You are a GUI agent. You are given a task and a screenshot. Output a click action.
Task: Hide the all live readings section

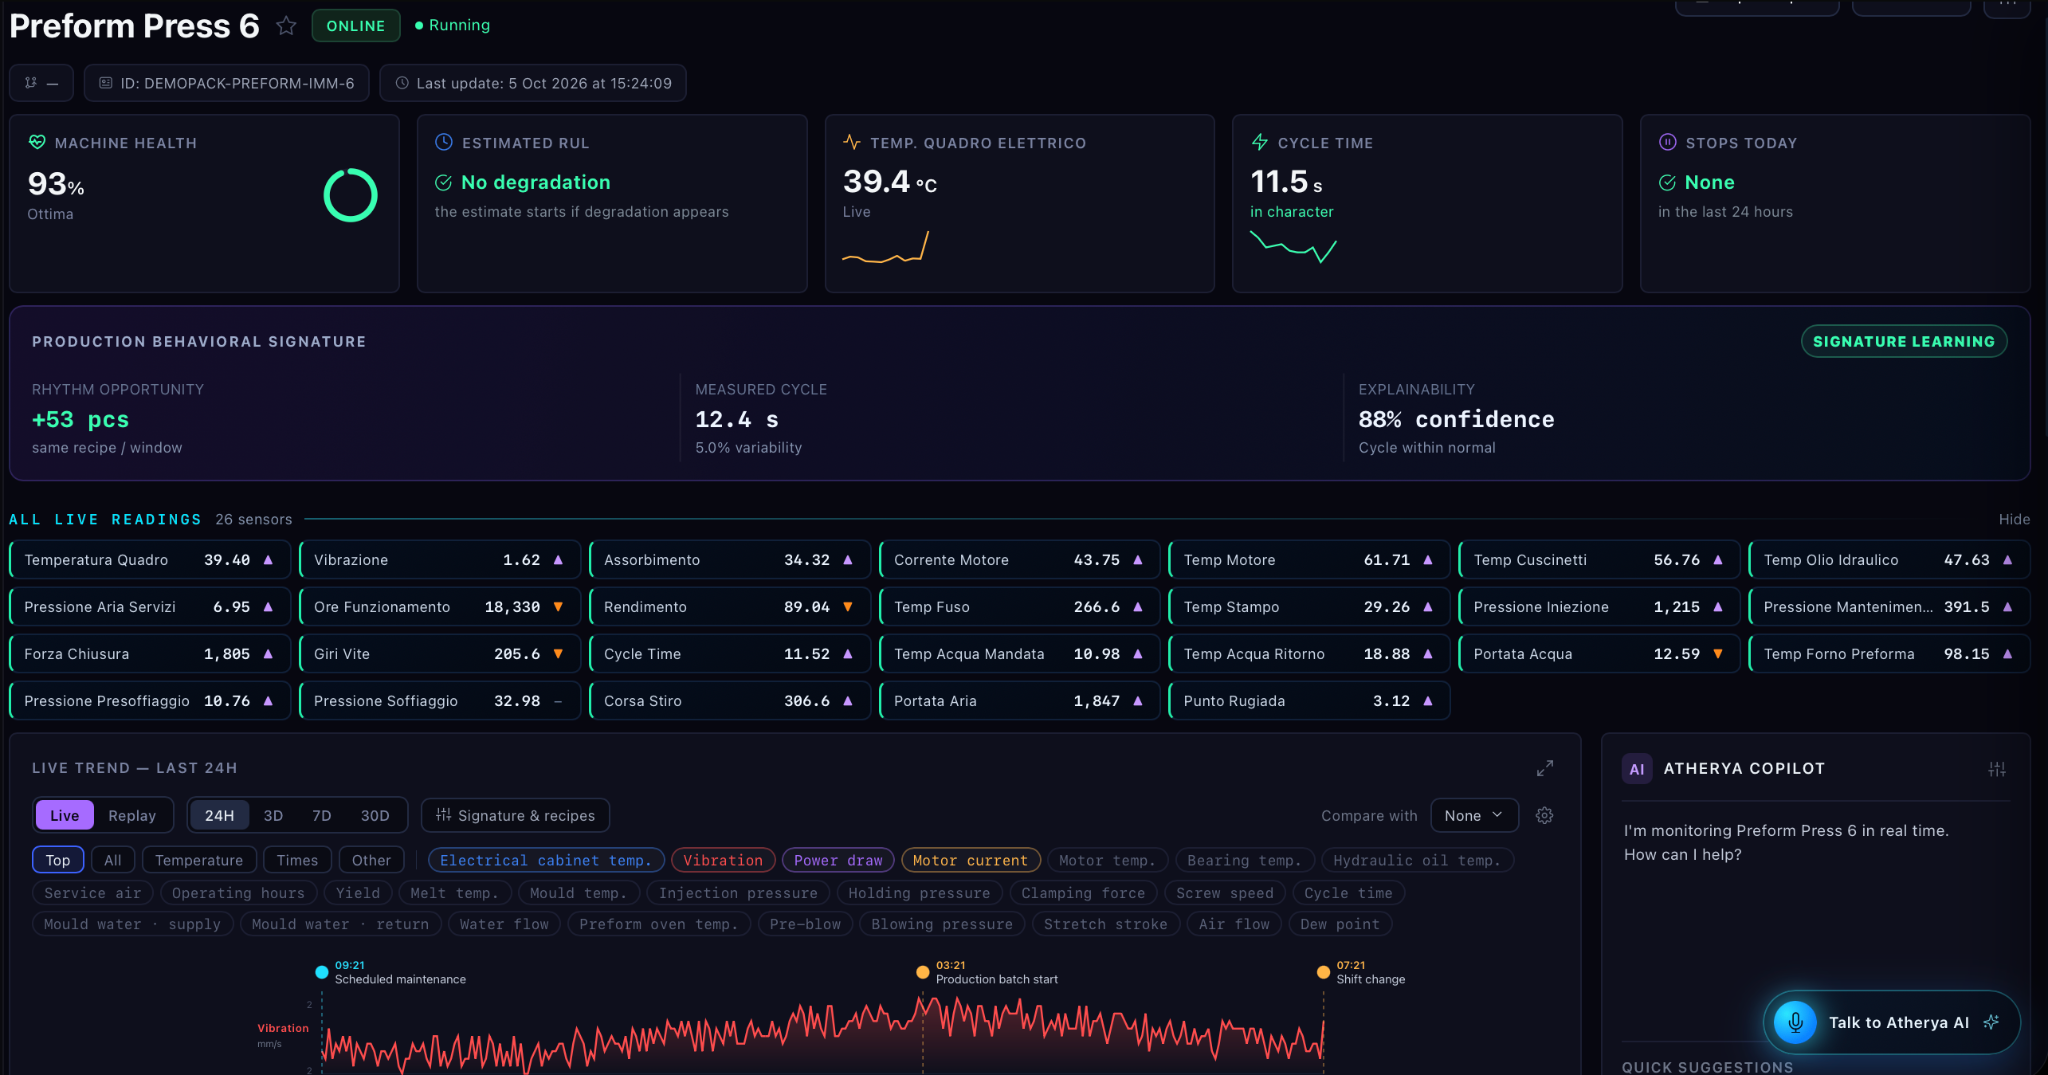click(x=2014, y=519)
